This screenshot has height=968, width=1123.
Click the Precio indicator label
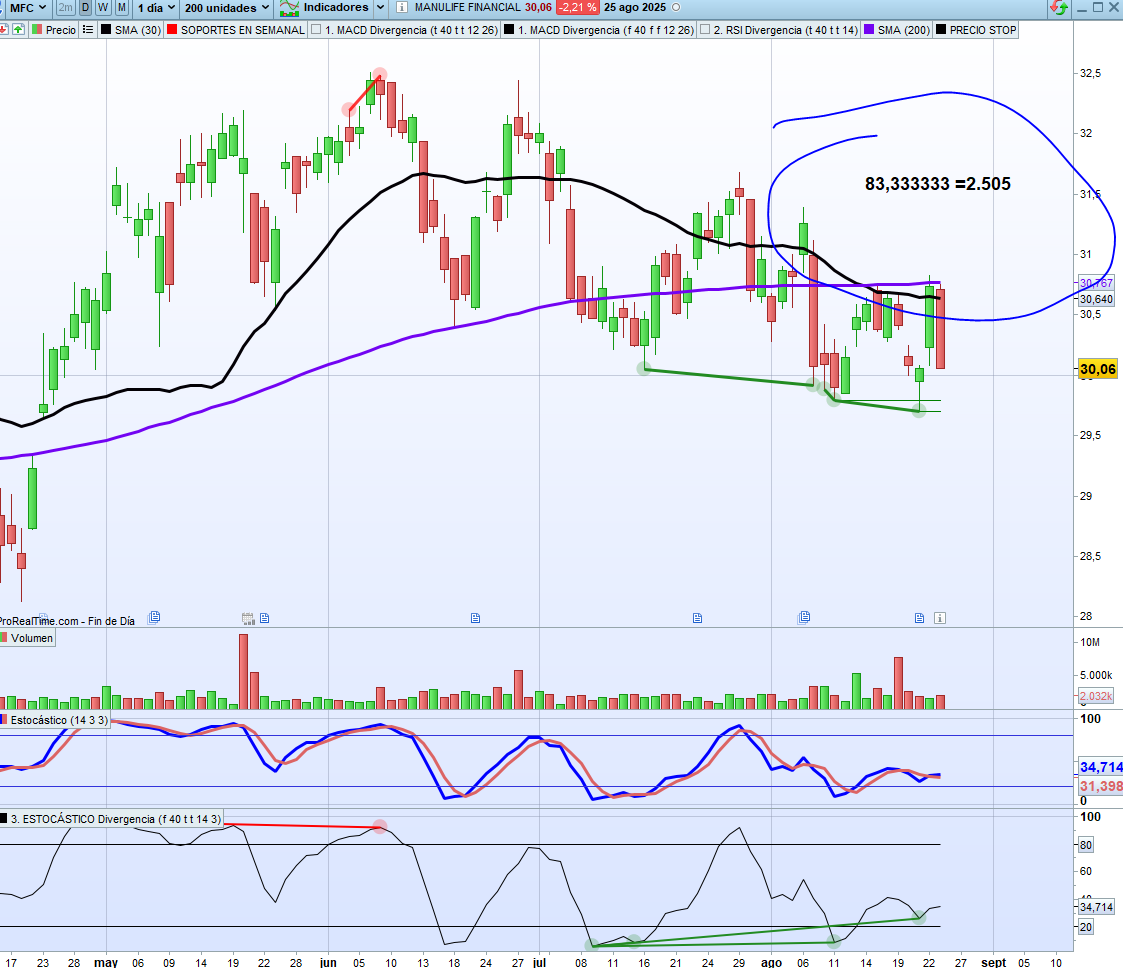tap(61, 30)
